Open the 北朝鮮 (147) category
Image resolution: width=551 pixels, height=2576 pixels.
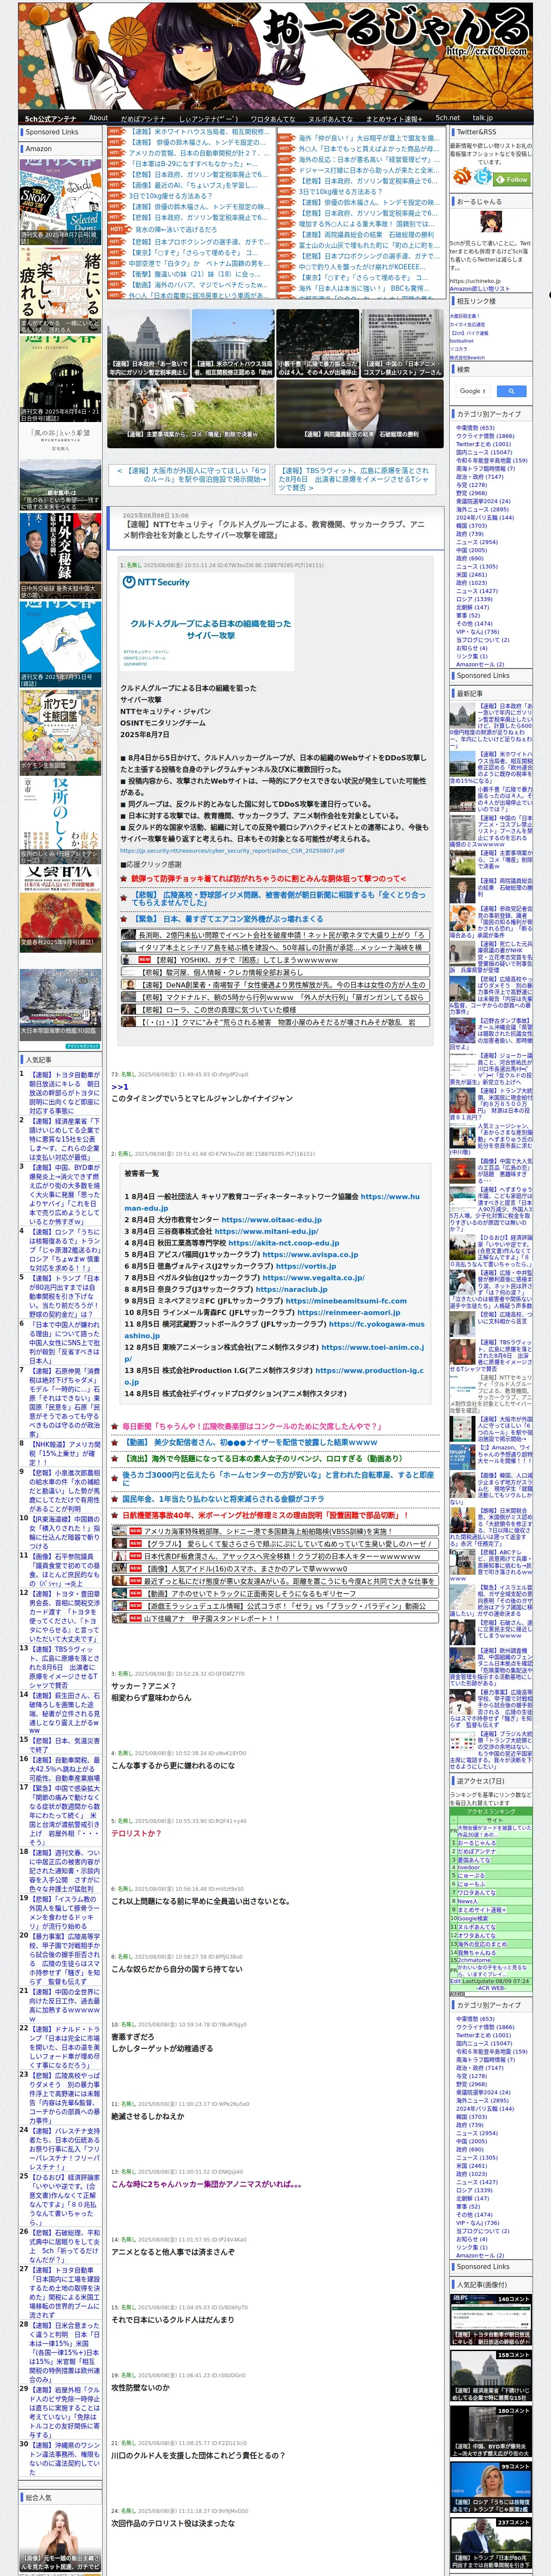pos(473,607)
